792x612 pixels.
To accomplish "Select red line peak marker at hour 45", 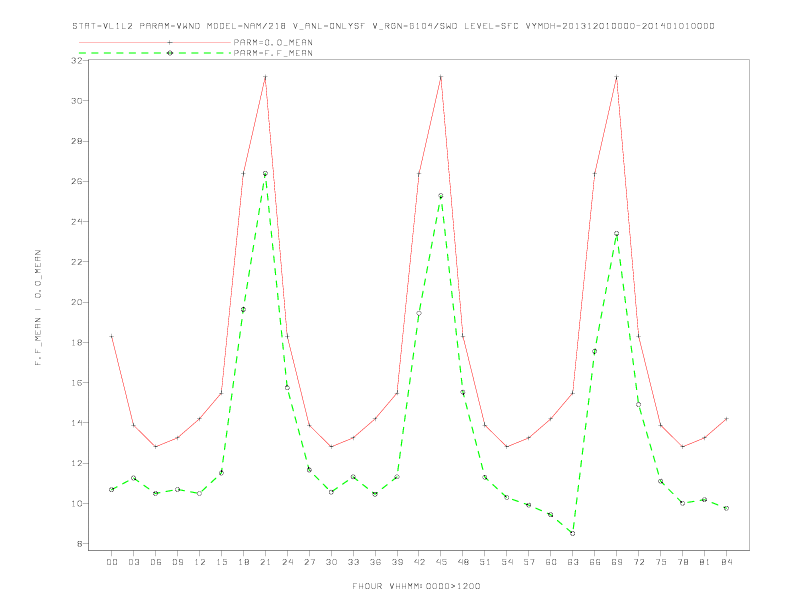I will pyautogui.click(x=441, y=77).
